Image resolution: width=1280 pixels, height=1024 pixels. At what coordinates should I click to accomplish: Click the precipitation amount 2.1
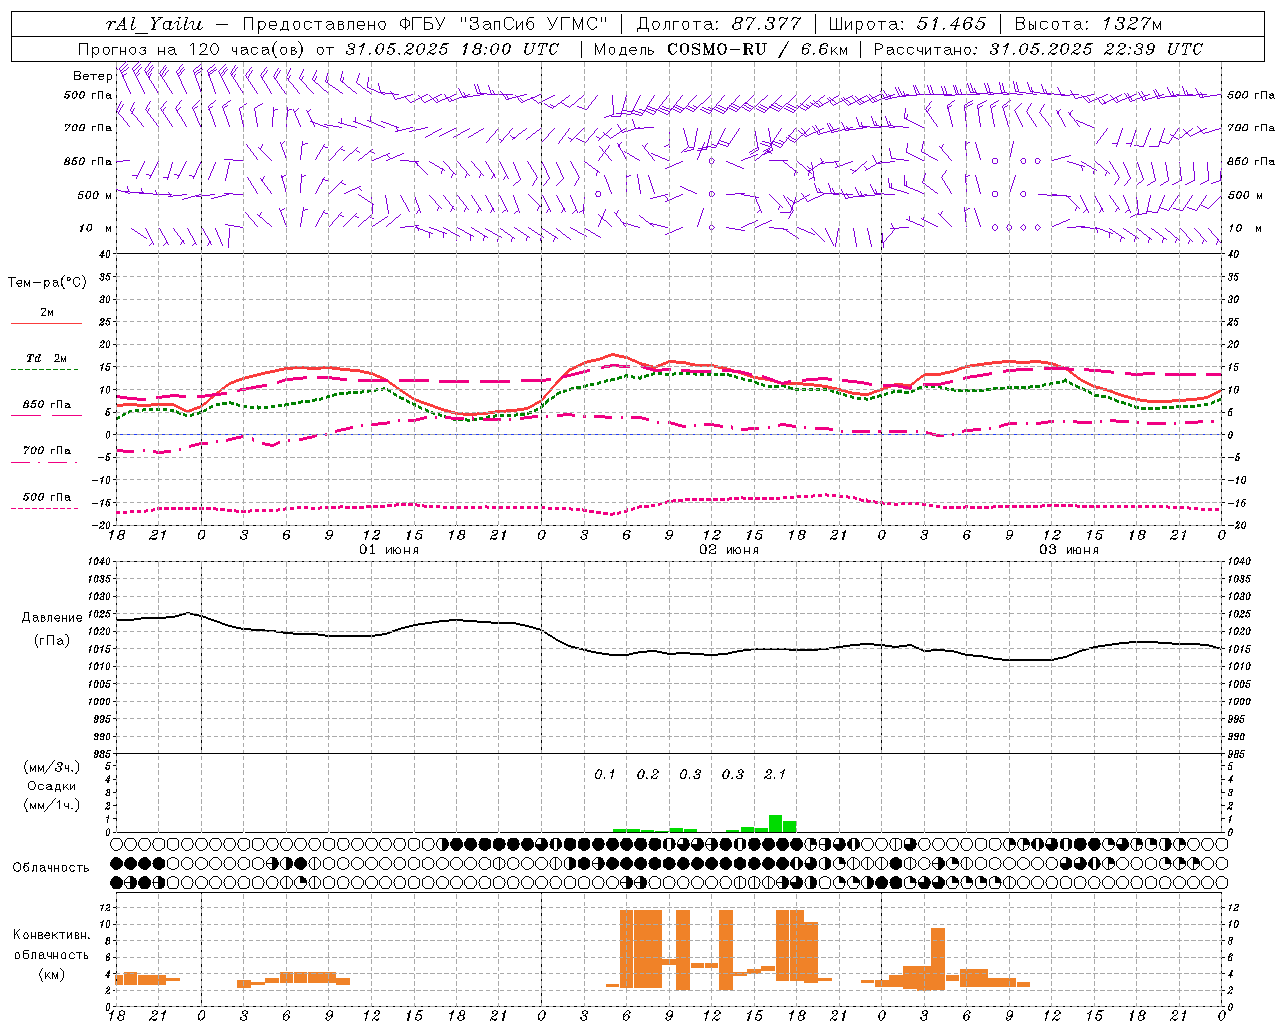pyautogui.click(x=775, y=774)
